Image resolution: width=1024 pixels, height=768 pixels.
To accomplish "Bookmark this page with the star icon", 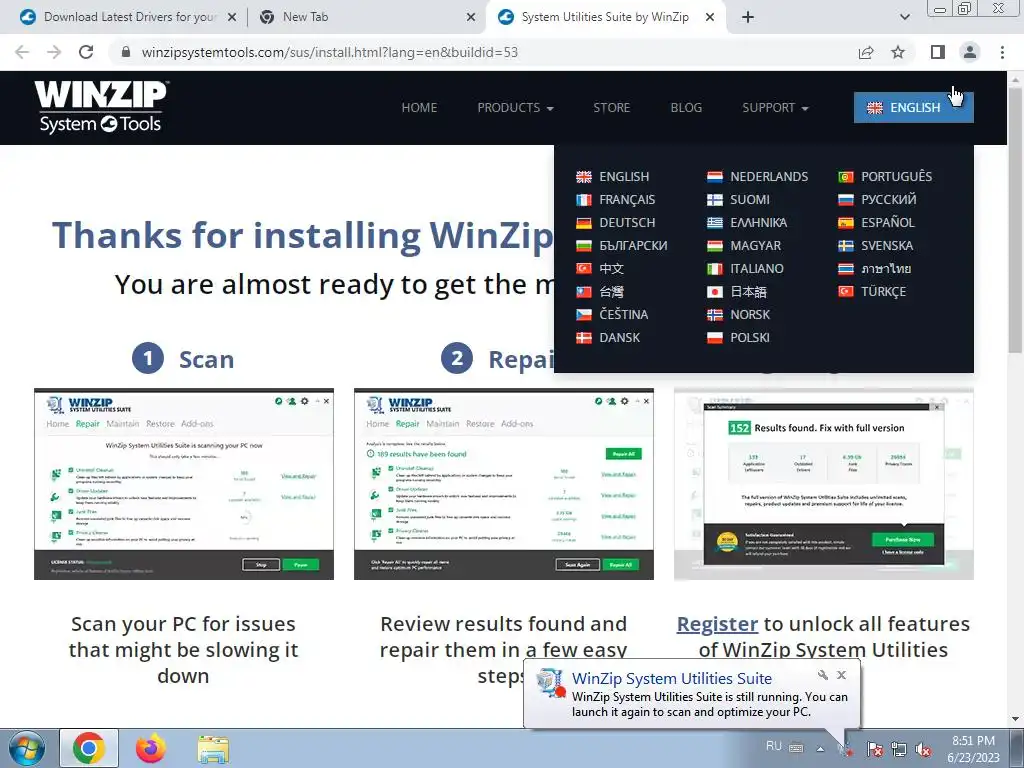I will (x=898, y=52).
